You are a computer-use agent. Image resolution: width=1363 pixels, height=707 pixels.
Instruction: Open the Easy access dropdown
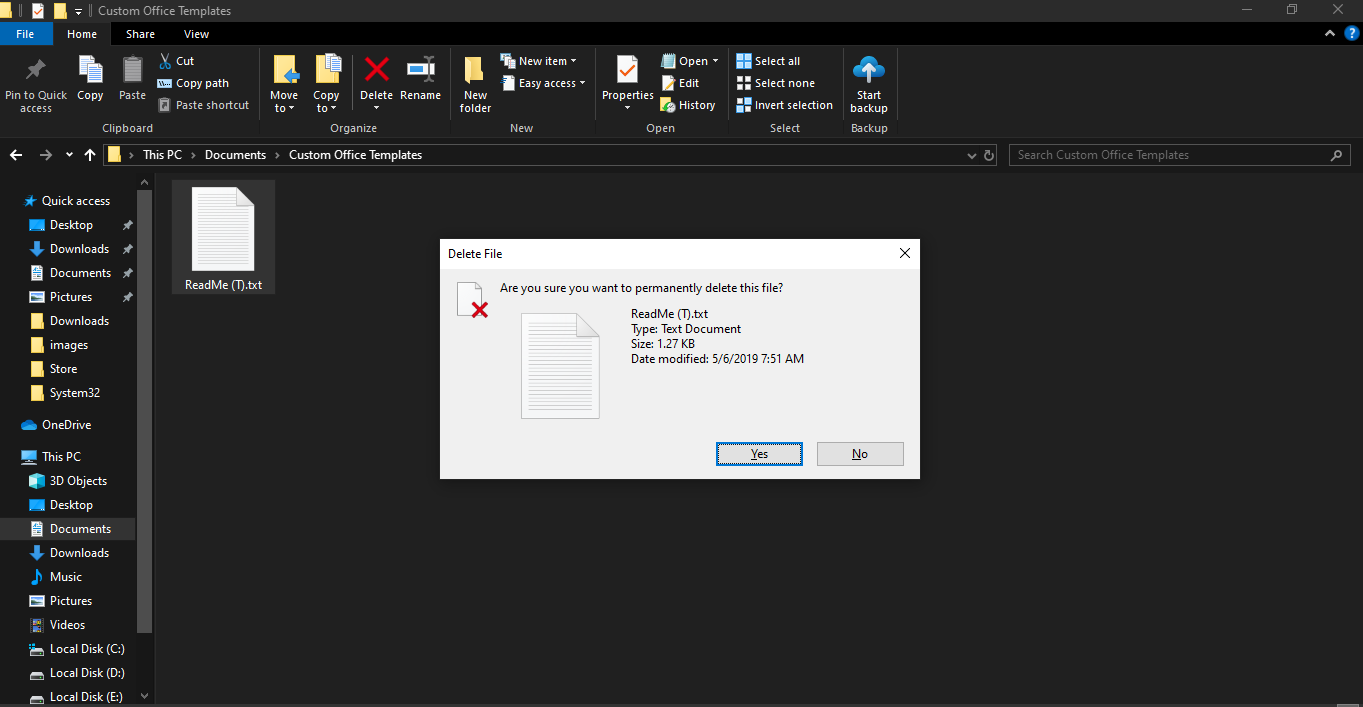pyautogui.click(x=543, y=83)
